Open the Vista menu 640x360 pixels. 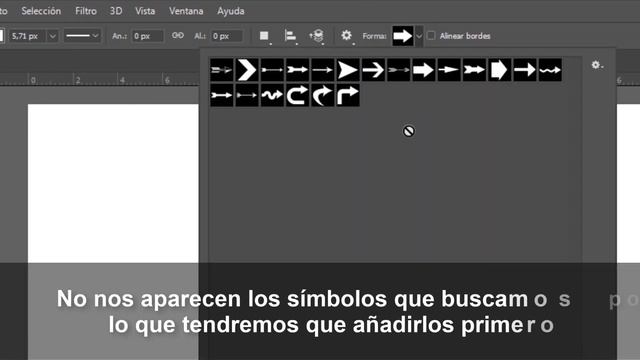tap(145, 11)
